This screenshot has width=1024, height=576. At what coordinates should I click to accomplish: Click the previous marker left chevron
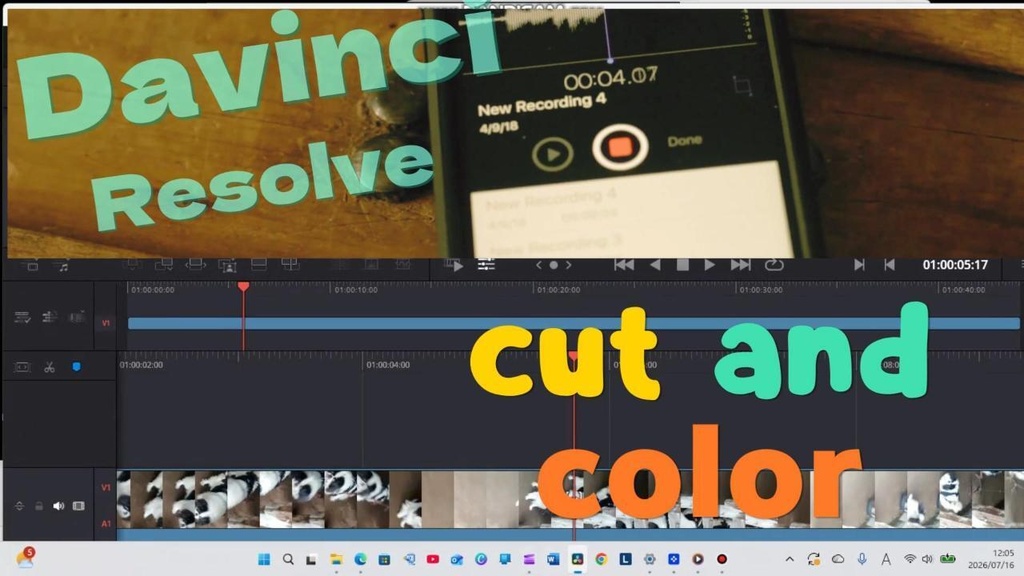[x=539, y=264]
